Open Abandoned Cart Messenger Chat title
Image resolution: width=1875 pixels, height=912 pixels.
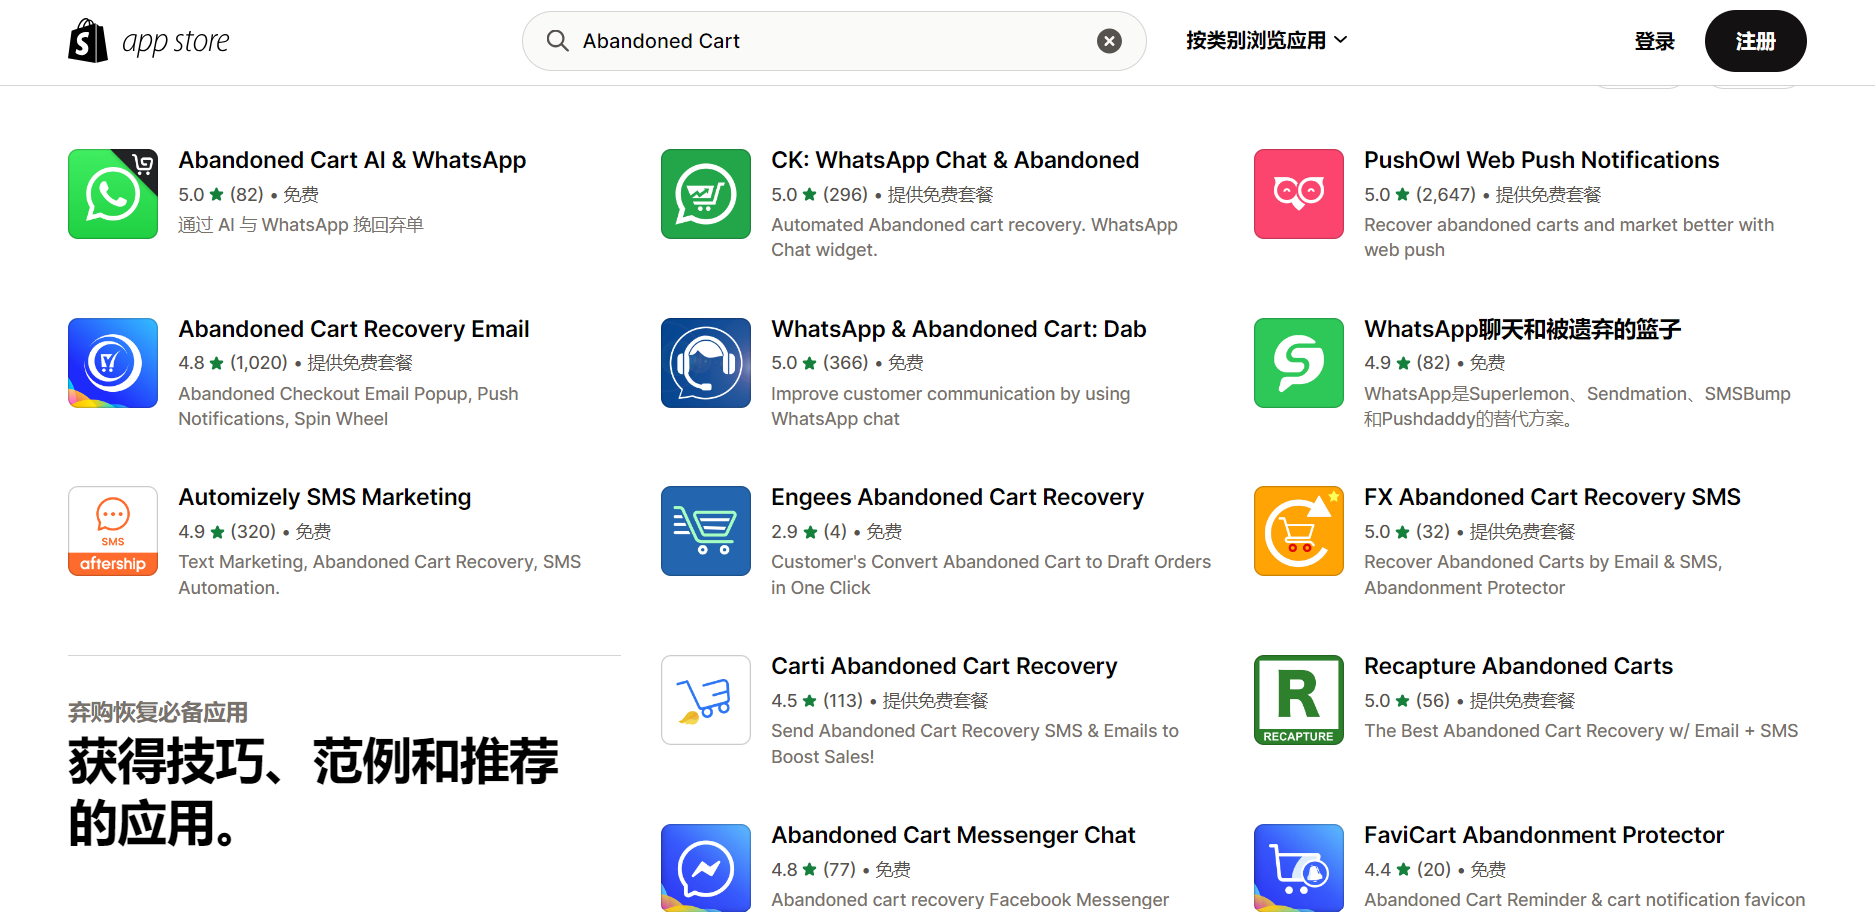point(954,835)
